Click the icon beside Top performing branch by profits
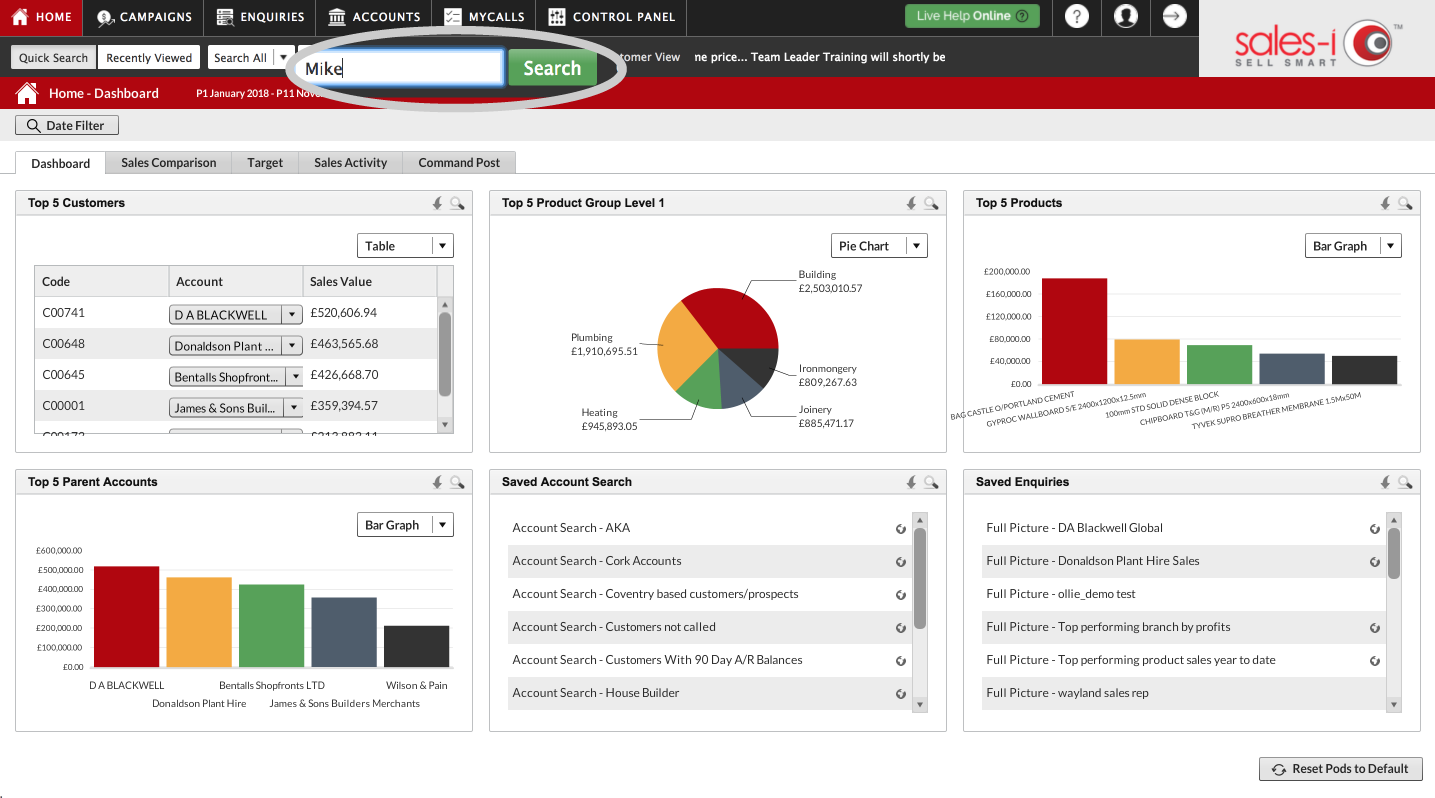1435x798 pixels. click(1375, 628)
